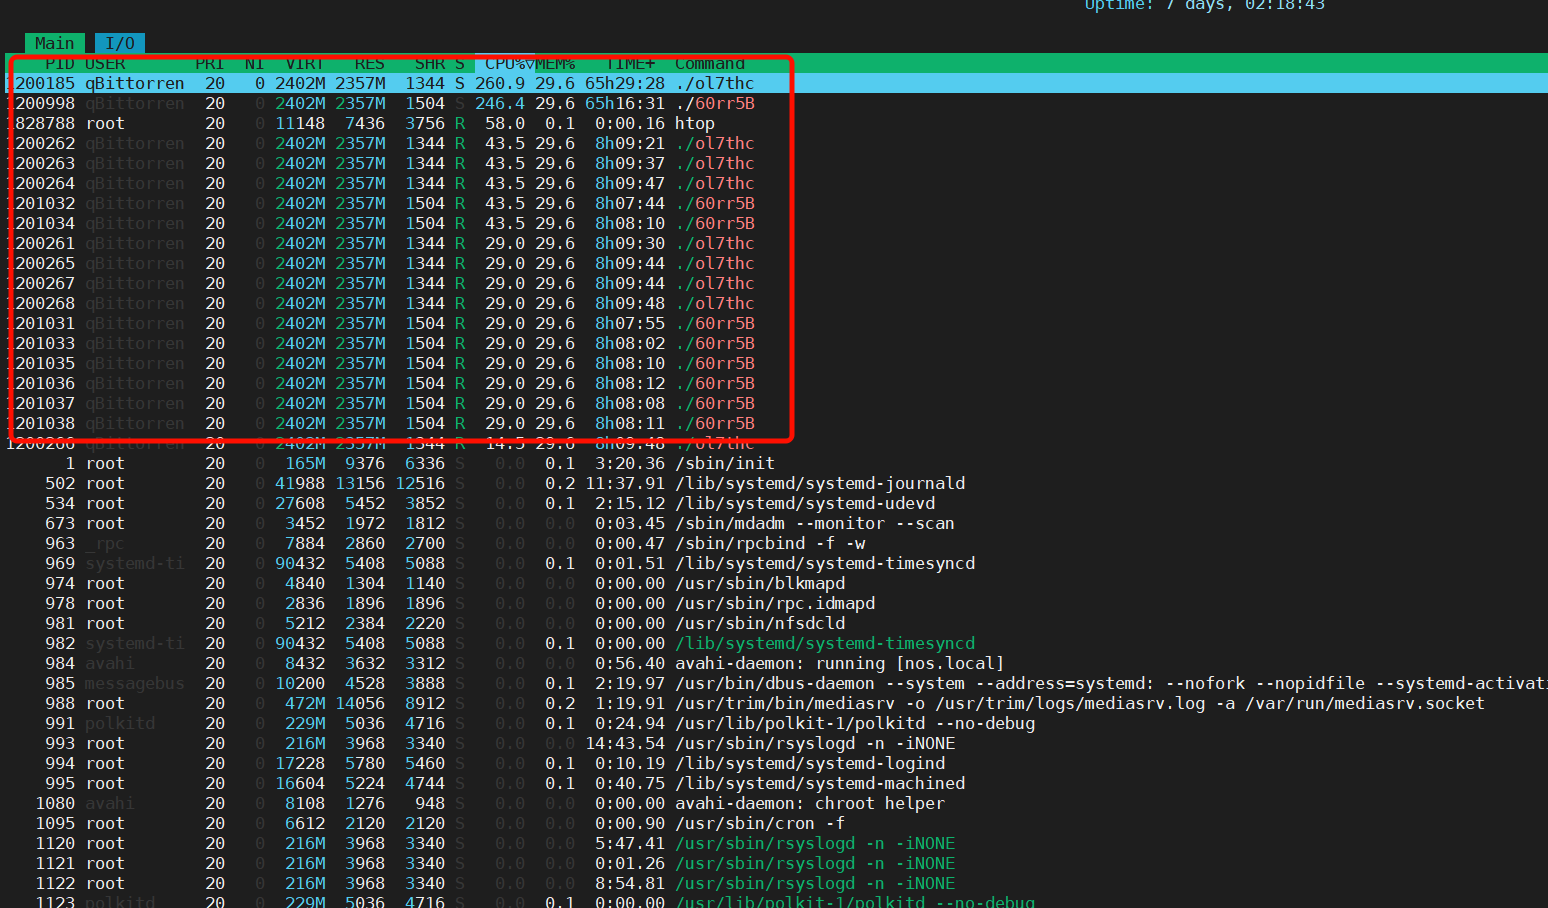The image size is (1548, 908).
Task: Click CPU value 260.9 in top row
Action: pos(500,83)
